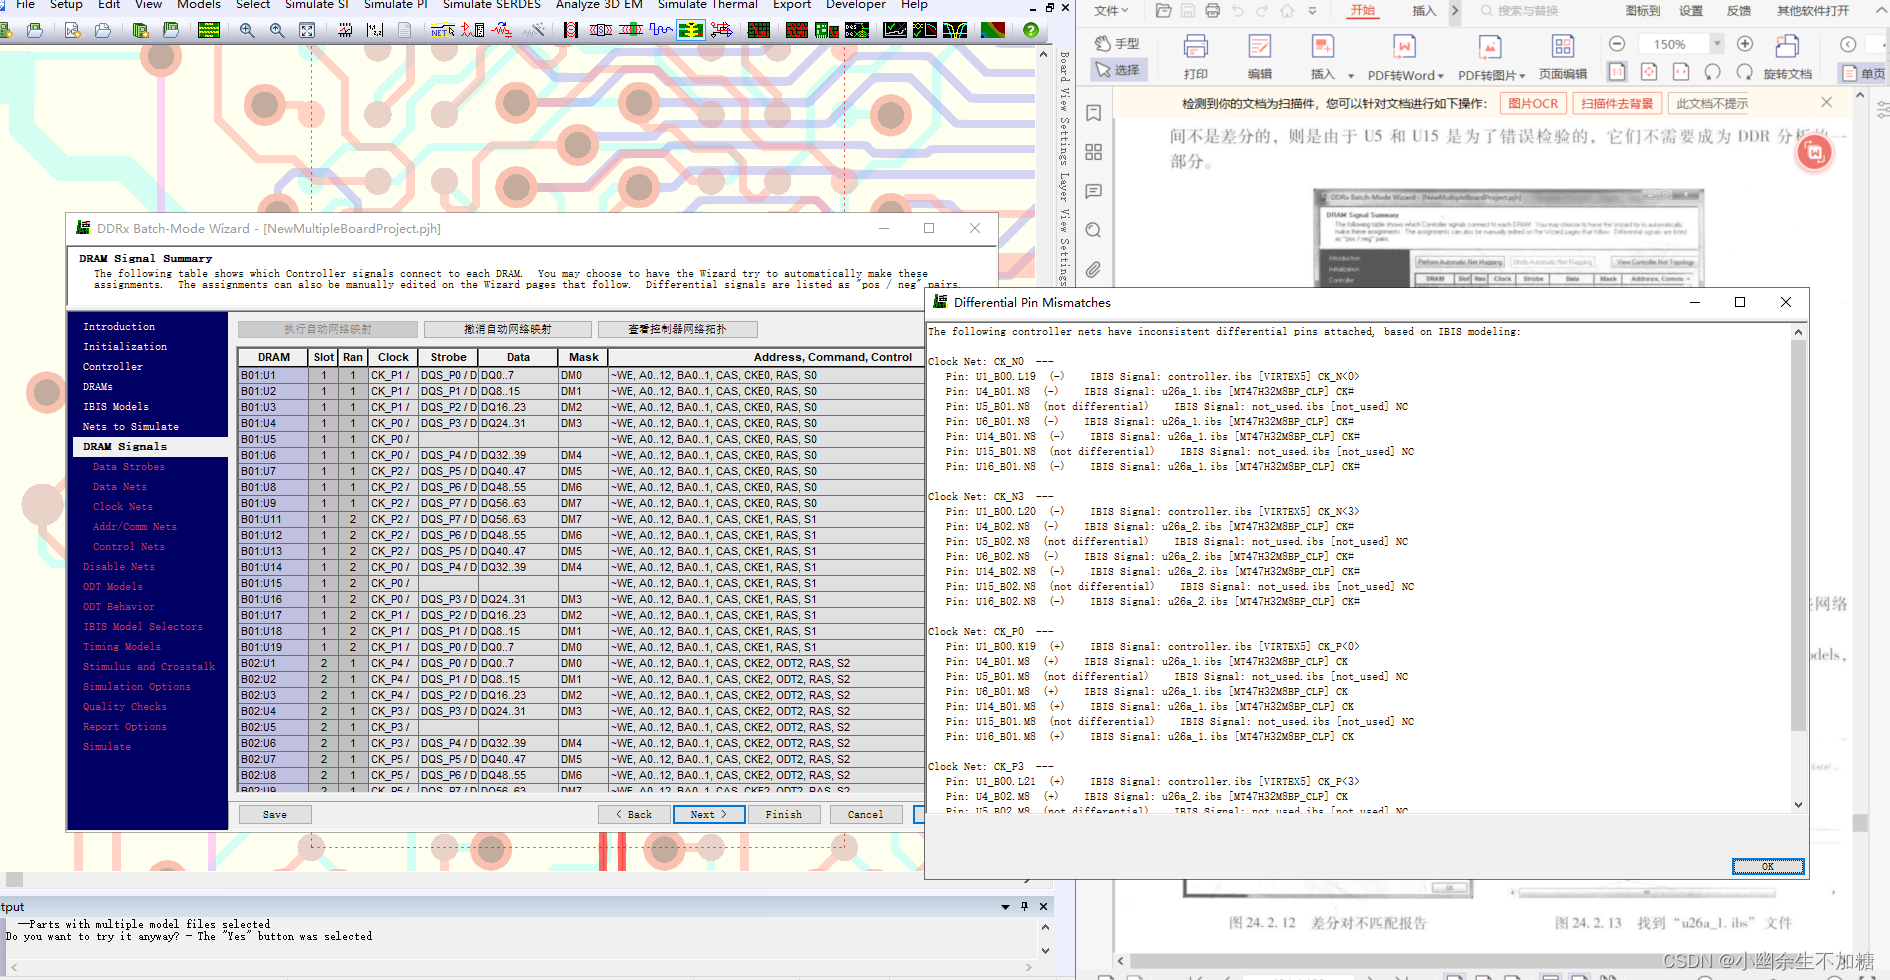Click the 旋转文档 rotate document icon
The height and width of the screenshot is (980, 1890).
point(1787,56)
